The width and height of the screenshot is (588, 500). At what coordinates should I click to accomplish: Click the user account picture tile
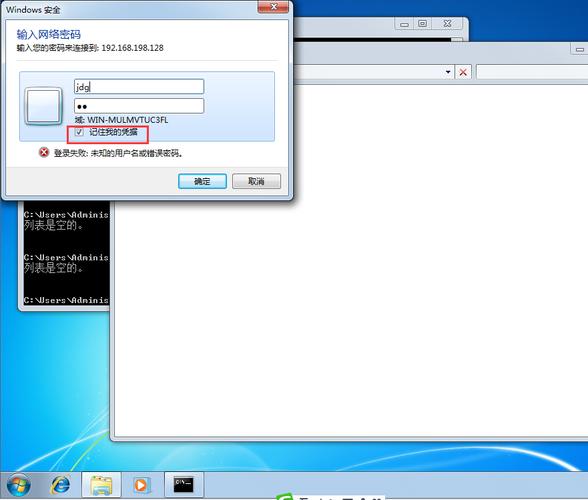(x=44, y=107)
